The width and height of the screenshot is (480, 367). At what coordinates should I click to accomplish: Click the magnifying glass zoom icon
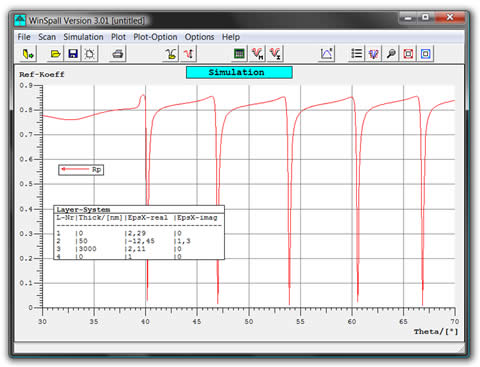pos(391,54)
